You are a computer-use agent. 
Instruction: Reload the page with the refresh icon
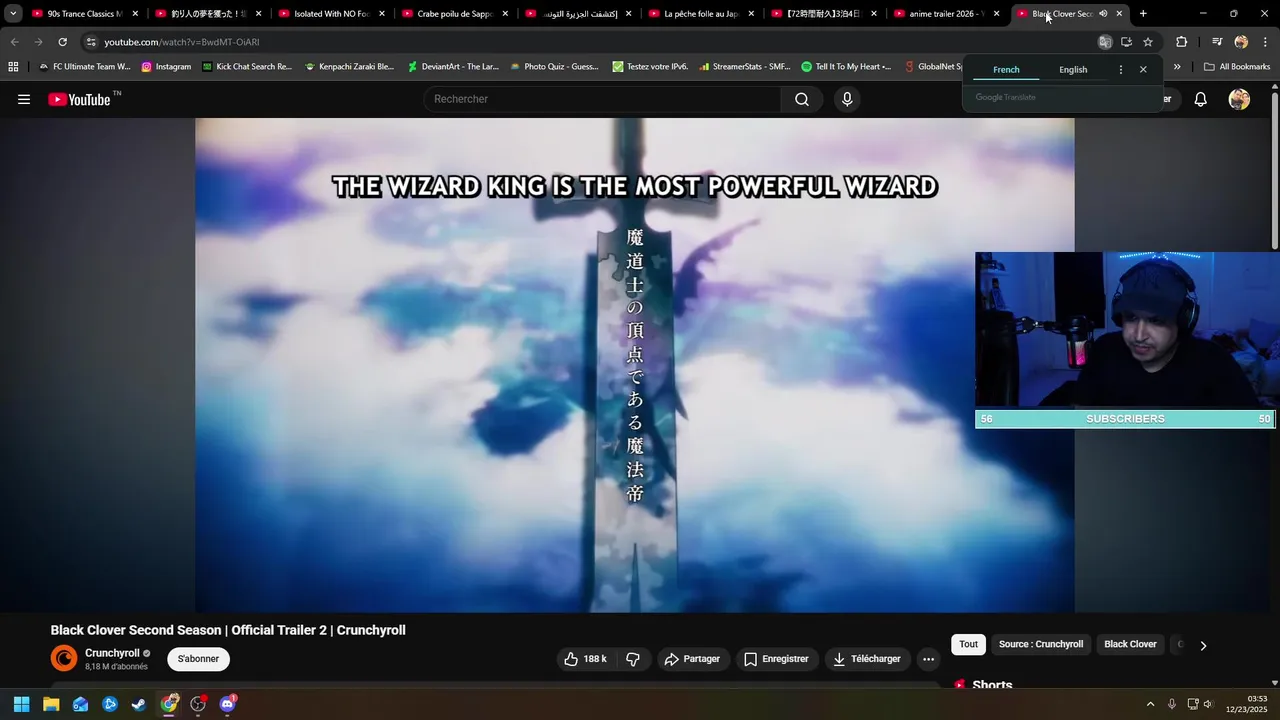(62, 42)
